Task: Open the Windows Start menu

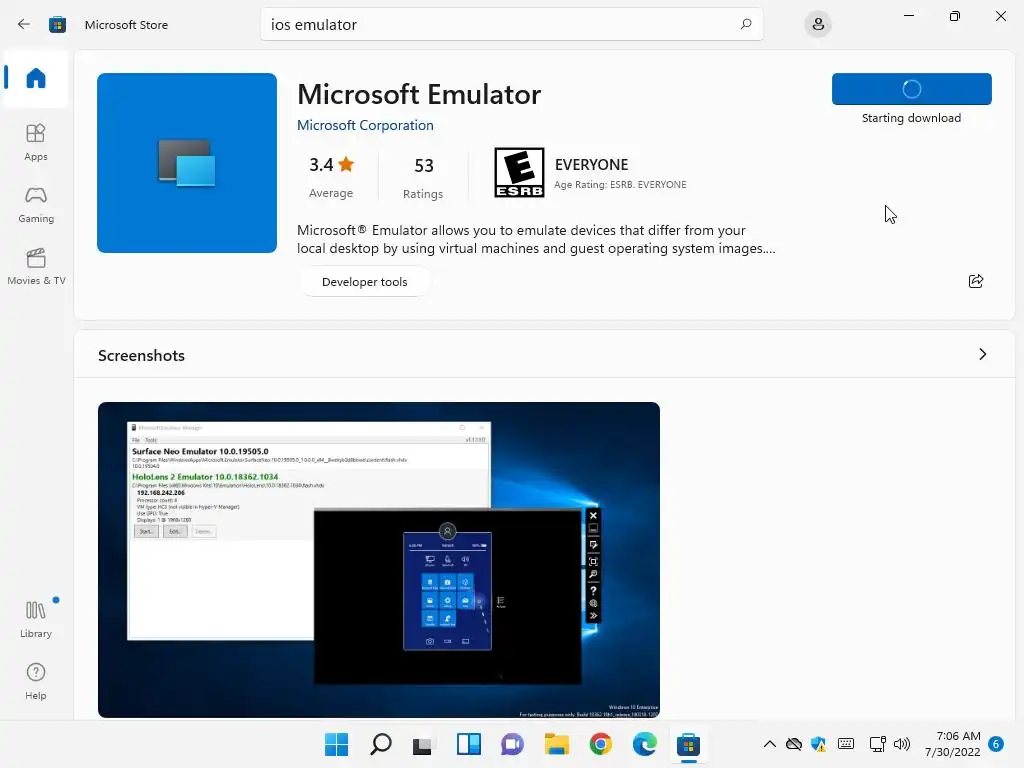Action: tap(336, 744)
